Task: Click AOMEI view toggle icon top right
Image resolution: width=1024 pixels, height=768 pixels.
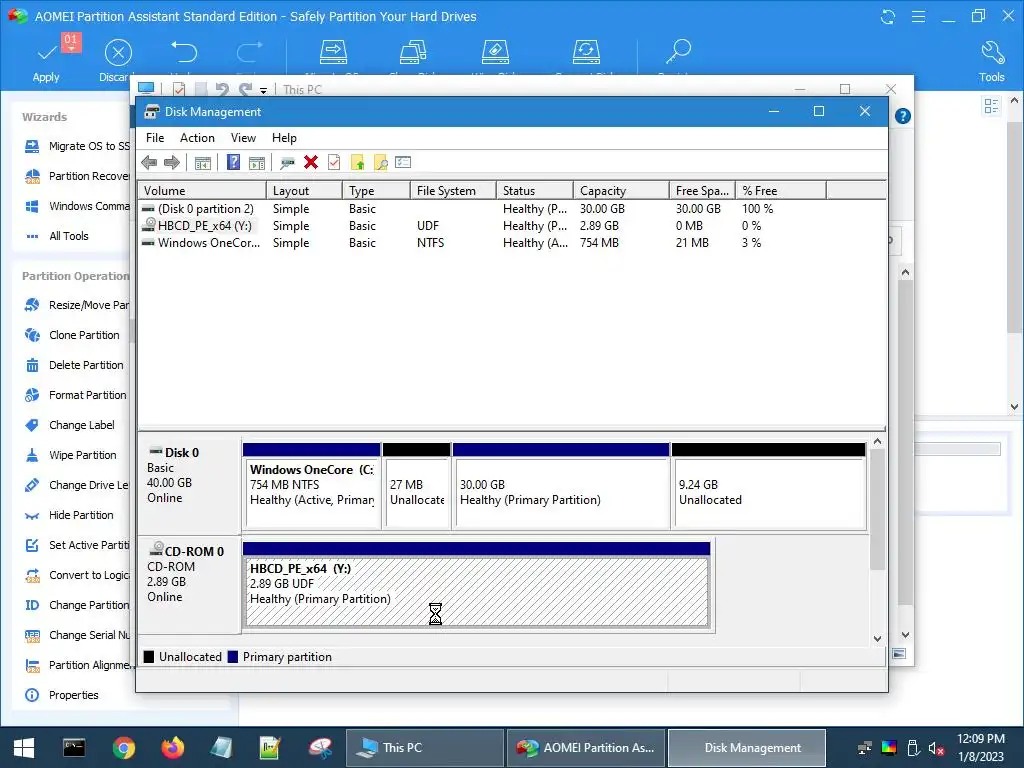Action: [x=991, y=106]
